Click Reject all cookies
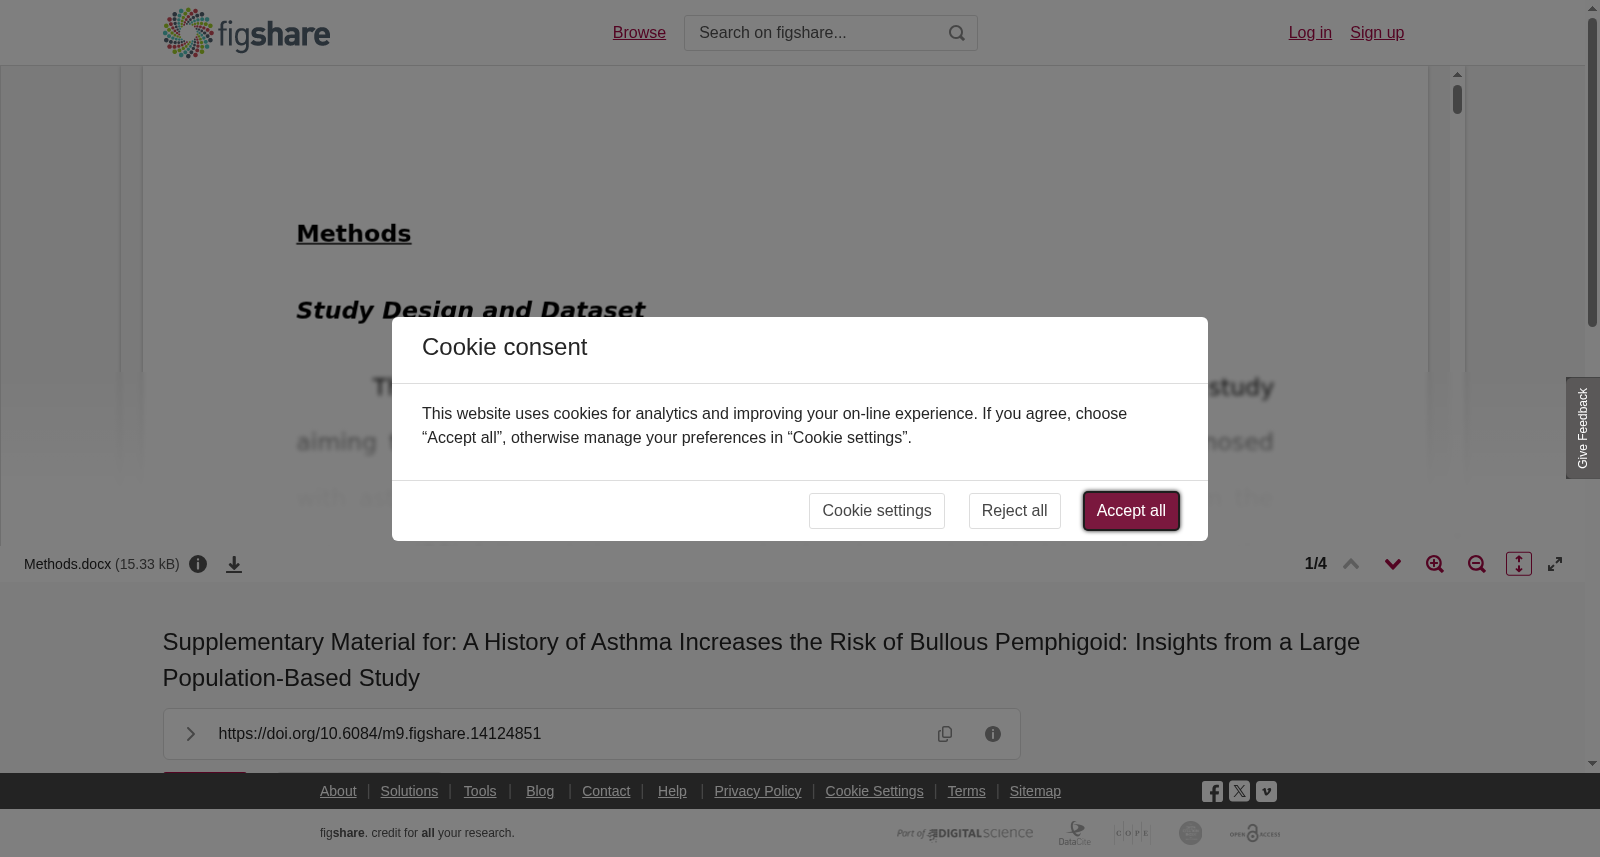This screenshot has height=857, width=1600. [1014, 511]
